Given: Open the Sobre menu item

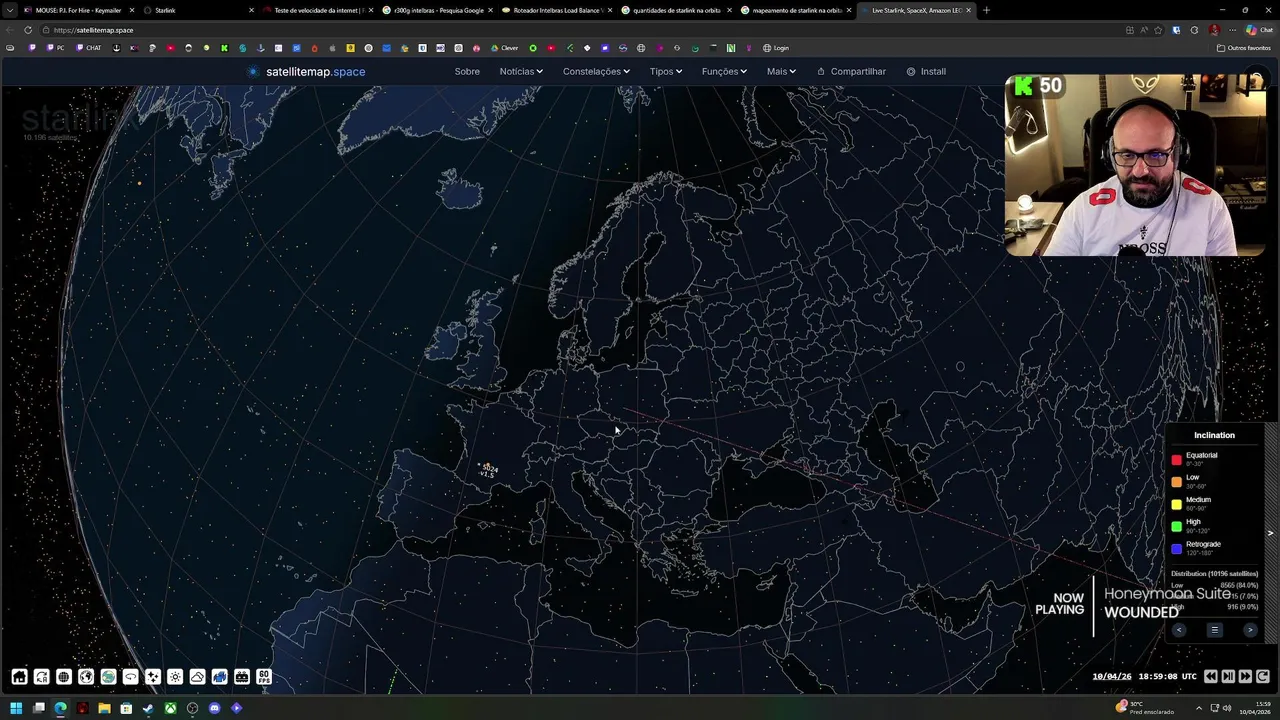Looking at the screenshot, I should (x=467, y=71).
